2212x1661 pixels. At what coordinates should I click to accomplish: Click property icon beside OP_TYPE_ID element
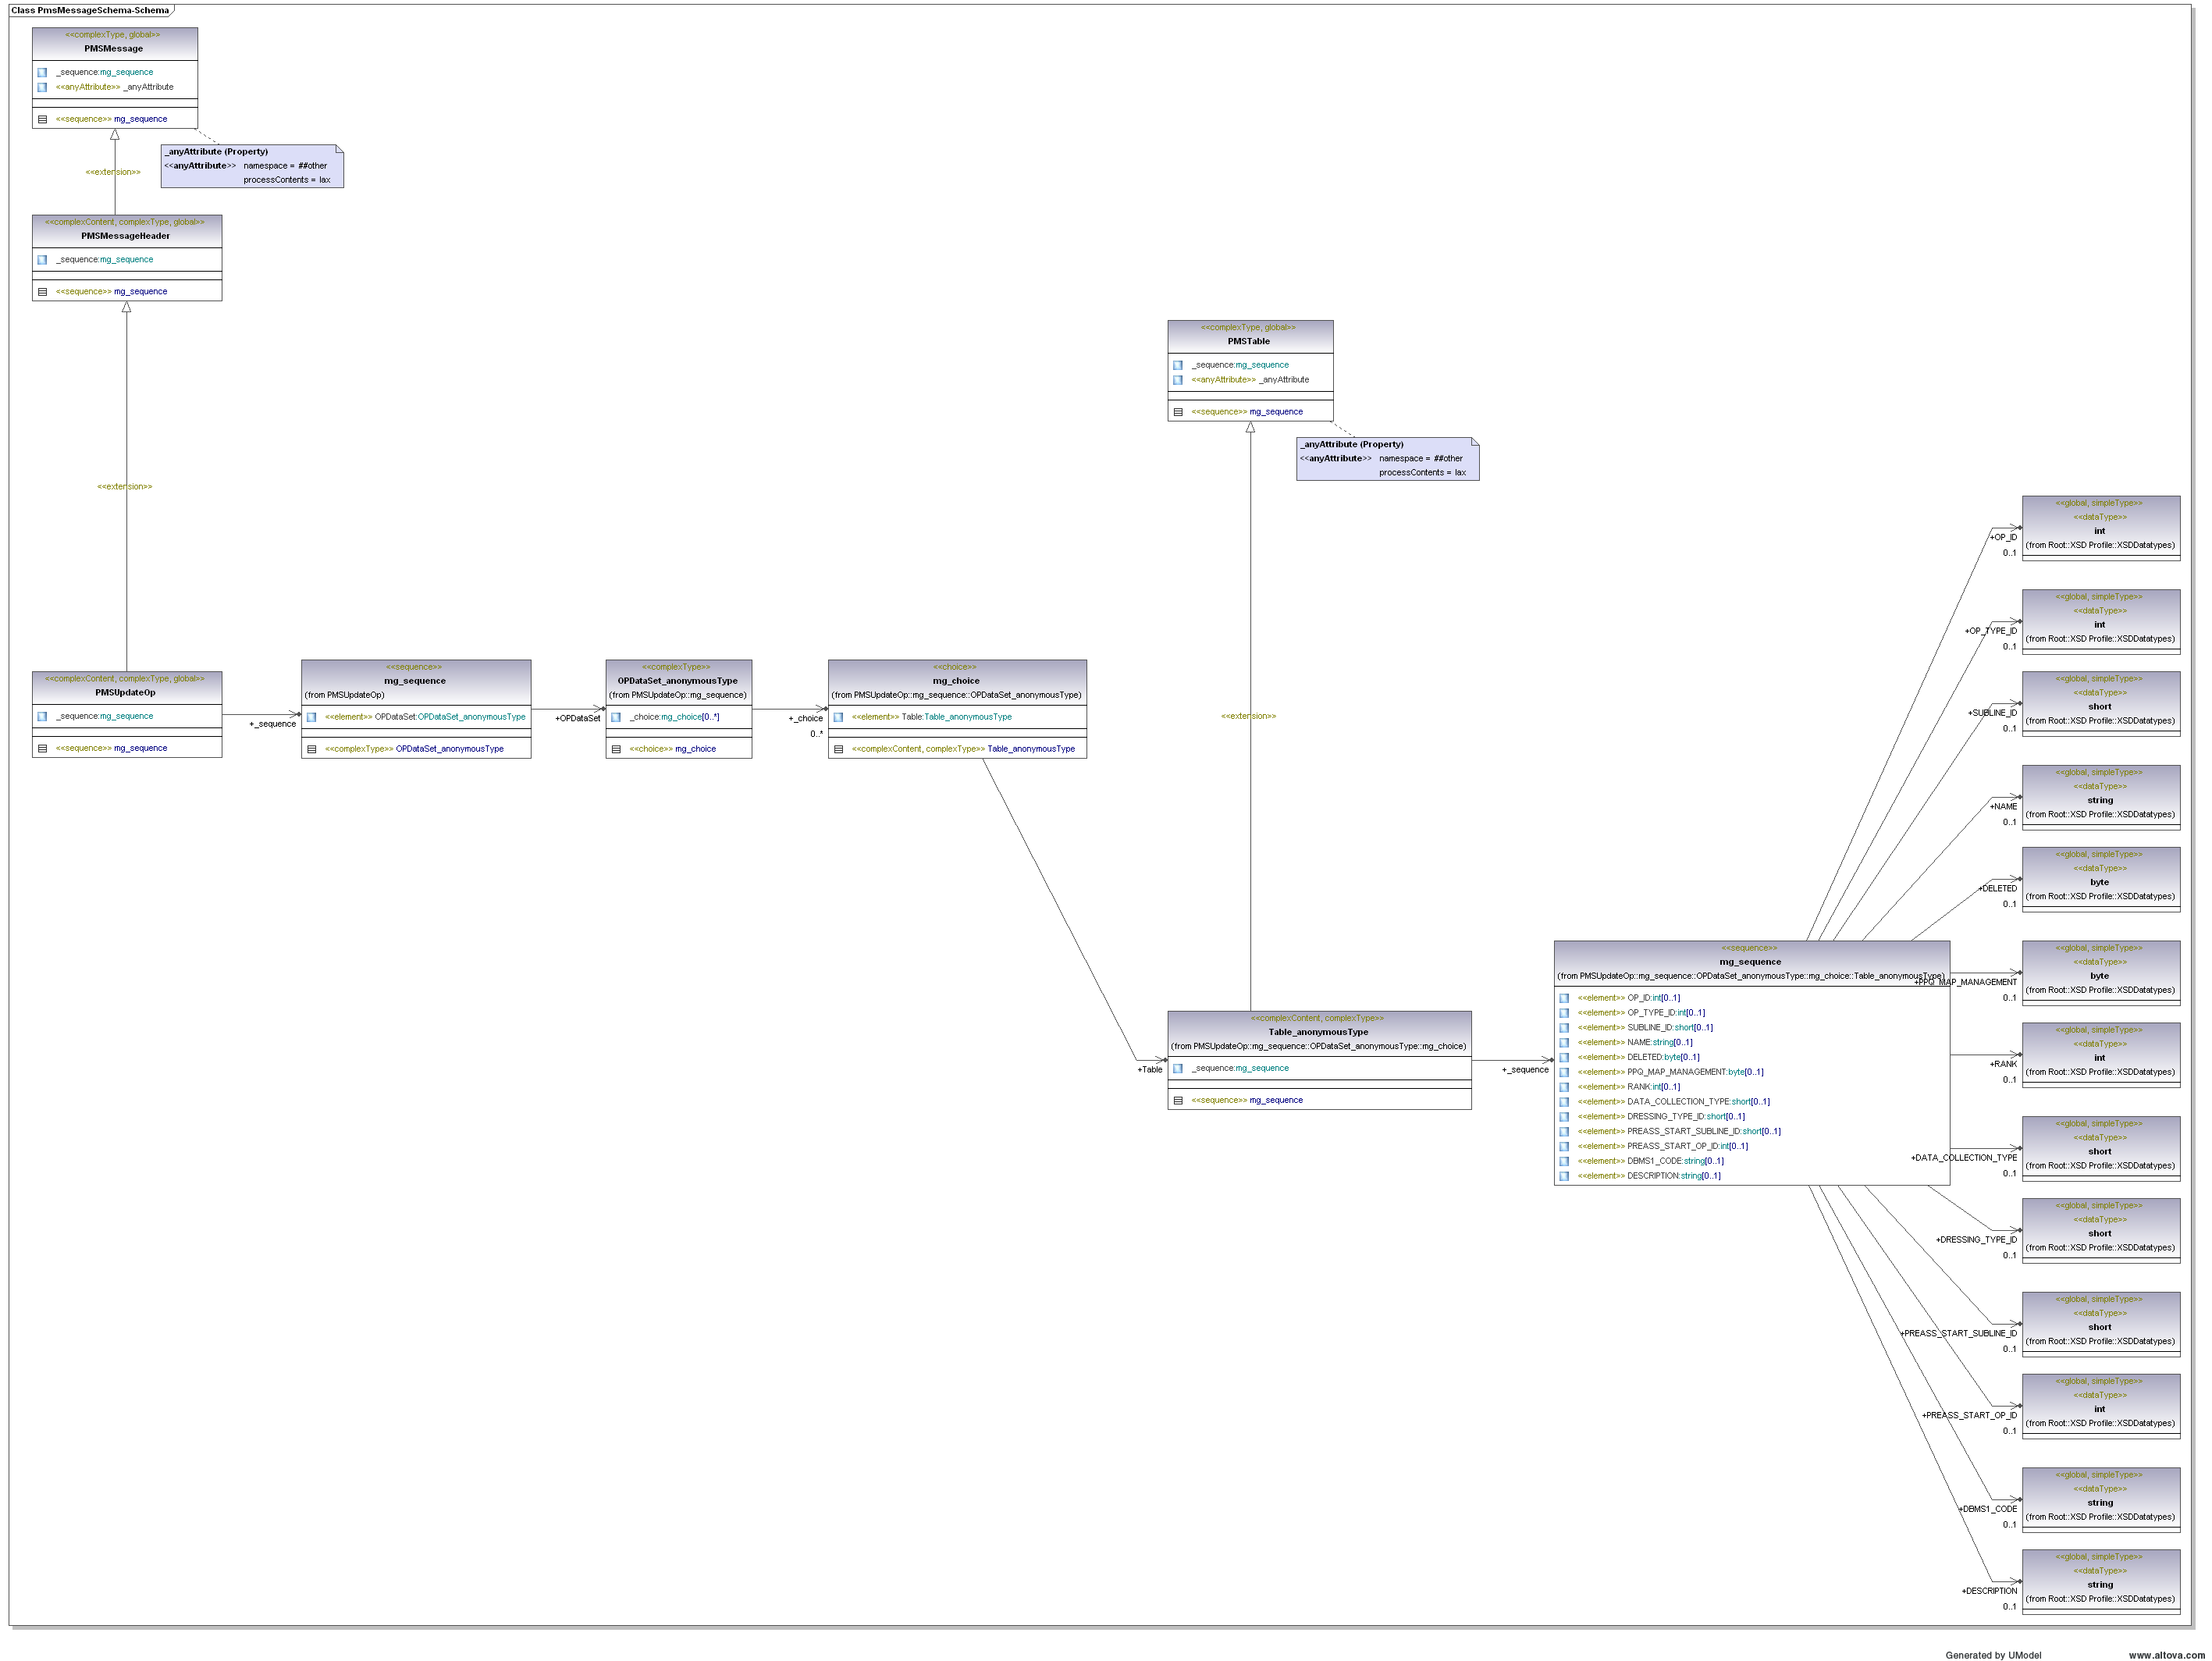tap(1564, 1013)
